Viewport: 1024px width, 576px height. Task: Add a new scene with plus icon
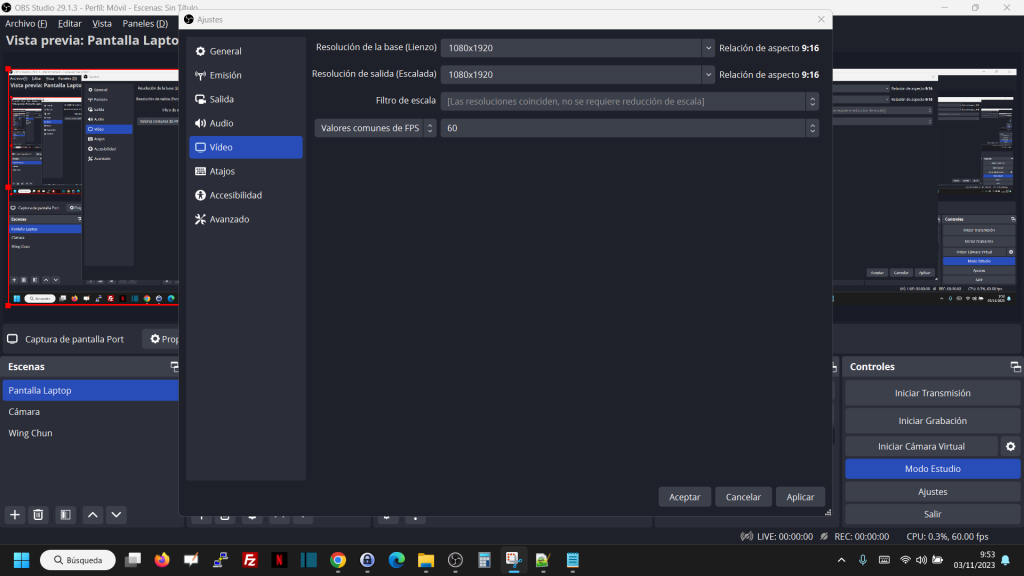14,515
